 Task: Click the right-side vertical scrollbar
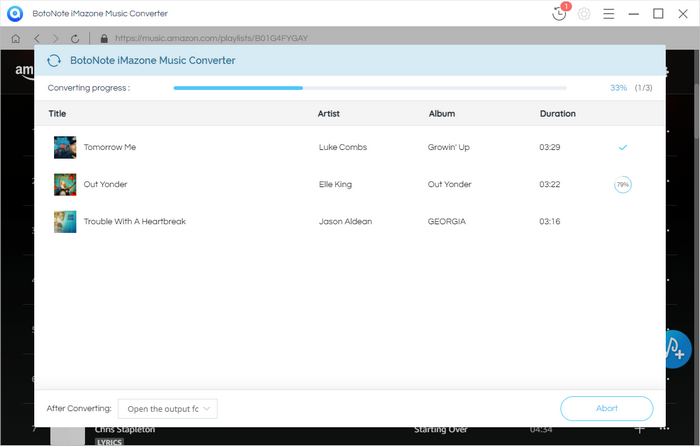[x=697, y=112]
